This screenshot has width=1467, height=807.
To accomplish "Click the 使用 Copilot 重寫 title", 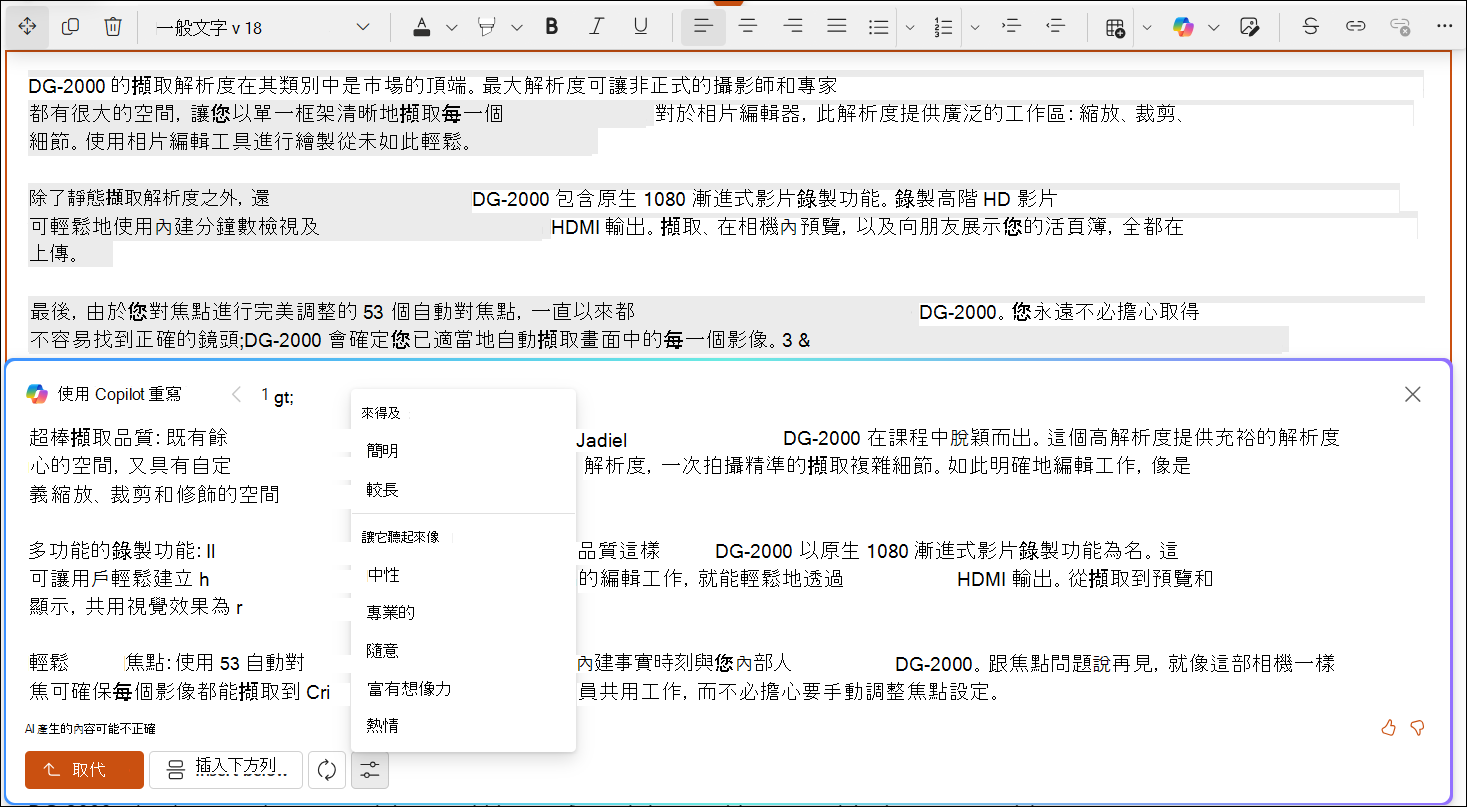I will (120, 395).
